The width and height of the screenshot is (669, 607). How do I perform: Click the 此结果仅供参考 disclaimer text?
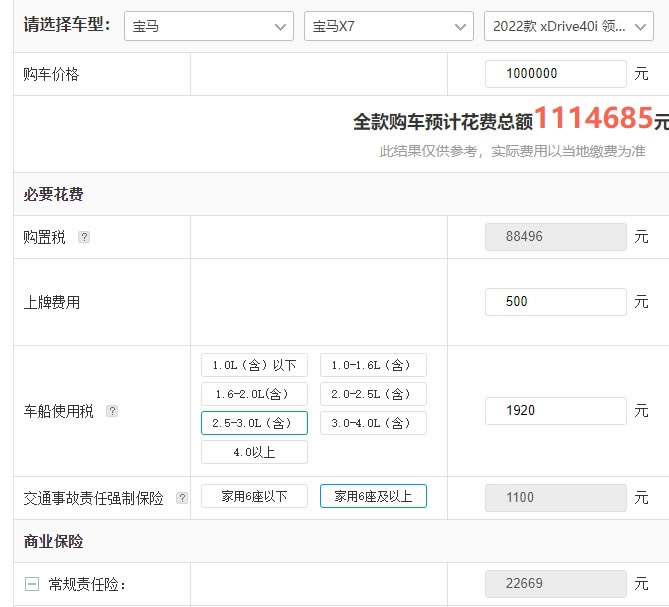coord(512,151)
